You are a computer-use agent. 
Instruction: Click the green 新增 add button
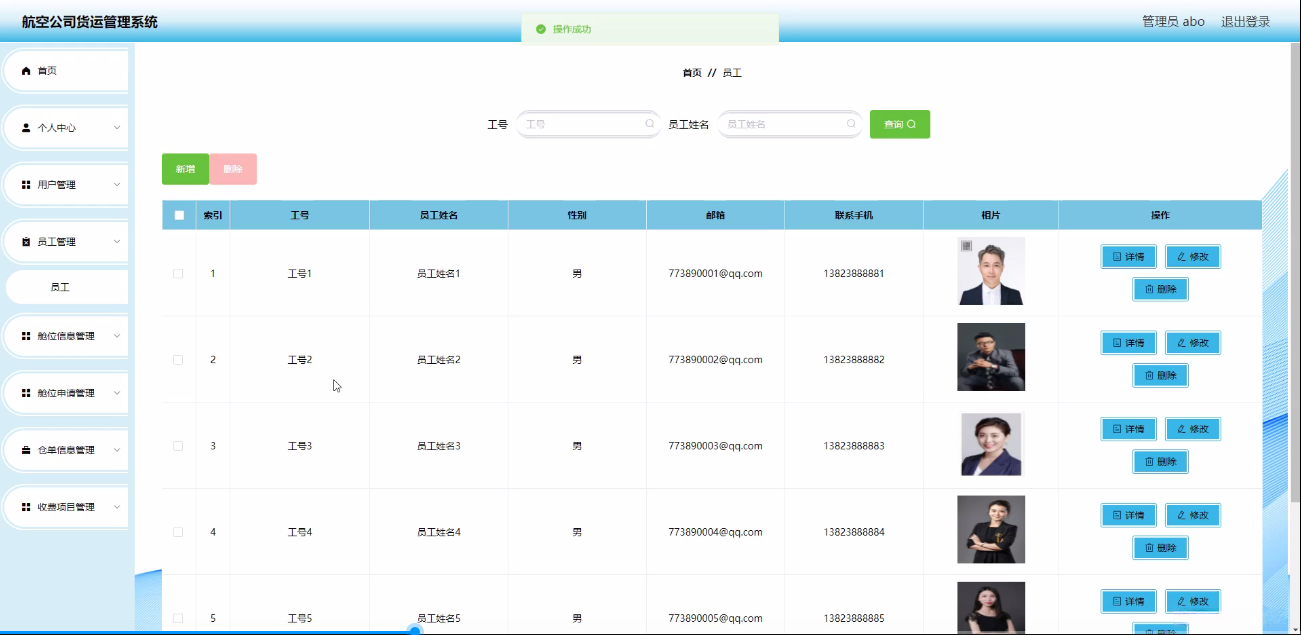[185, 169]
